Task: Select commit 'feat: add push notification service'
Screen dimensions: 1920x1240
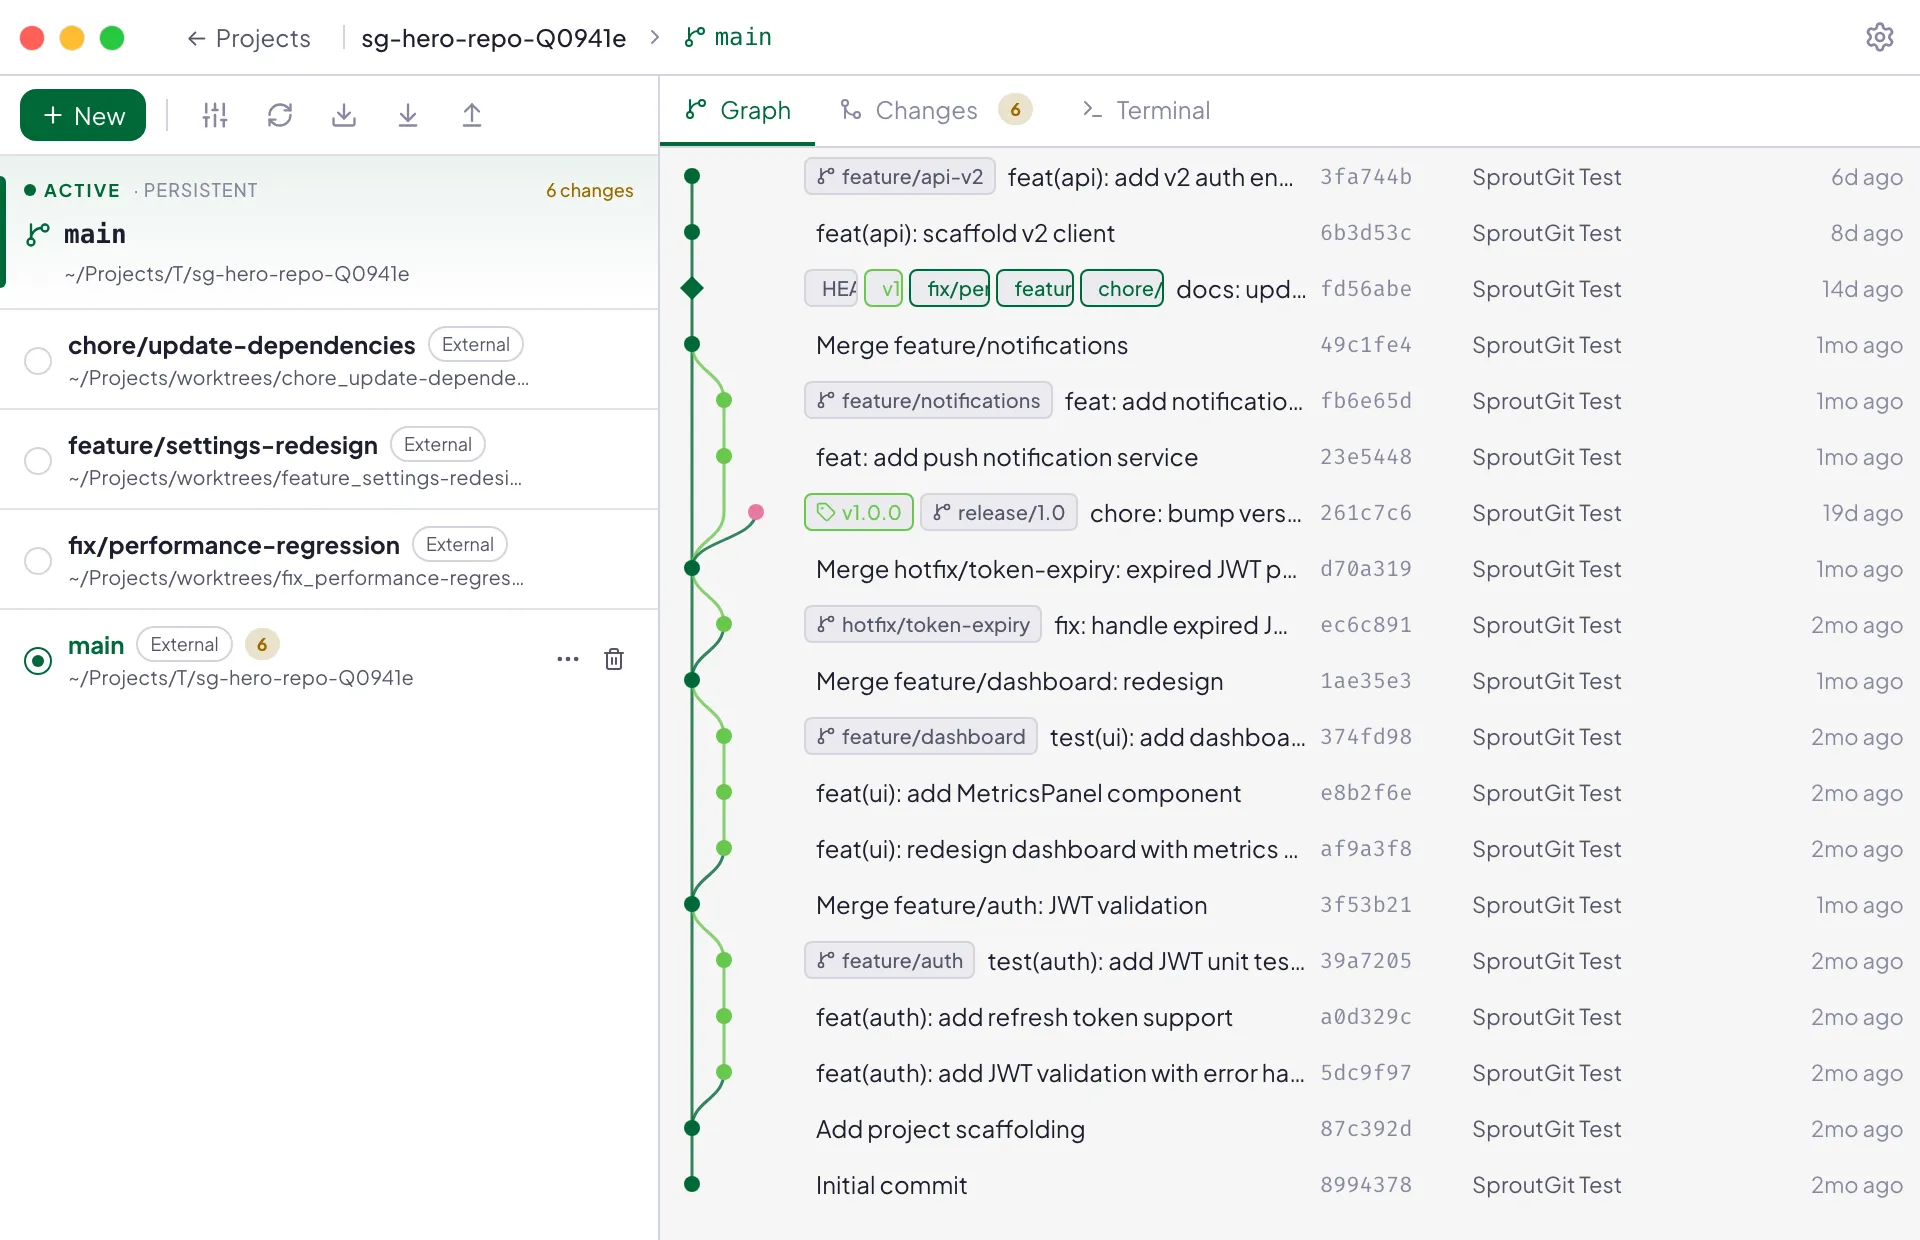Action: pos(1289,456)
